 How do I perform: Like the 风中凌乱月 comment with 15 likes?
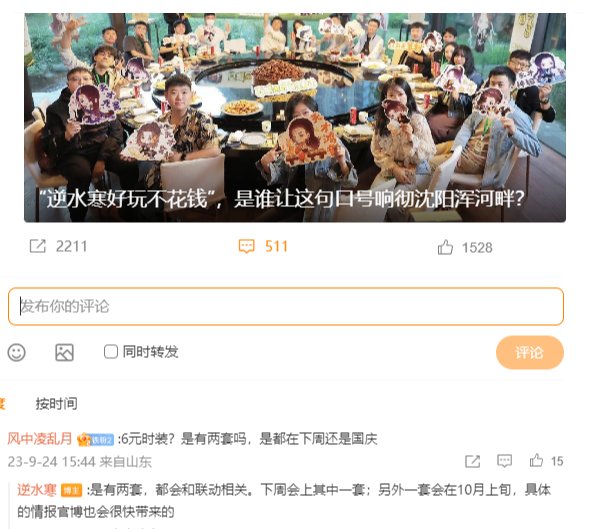tap(536, 461)
